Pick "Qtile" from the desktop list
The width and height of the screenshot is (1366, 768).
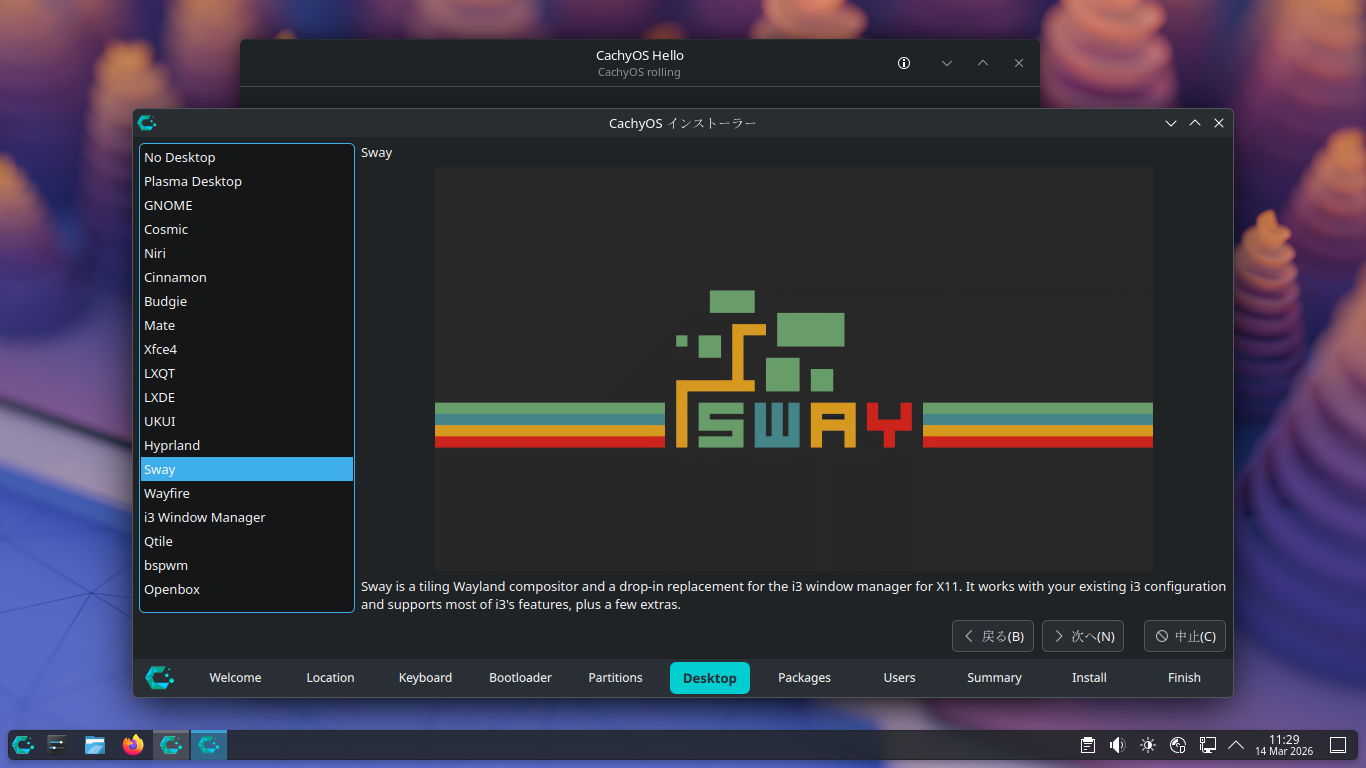(x=247, y=541)
